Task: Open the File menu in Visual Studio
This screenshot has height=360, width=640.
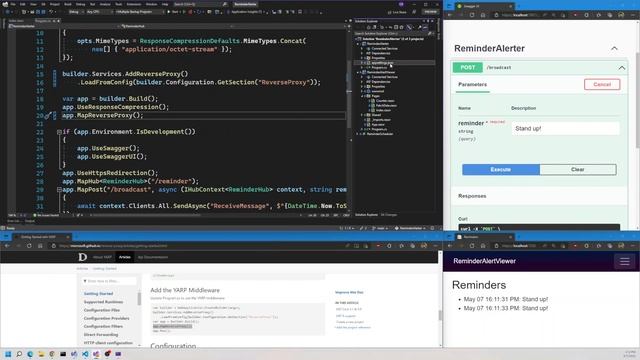Action: 13,4
